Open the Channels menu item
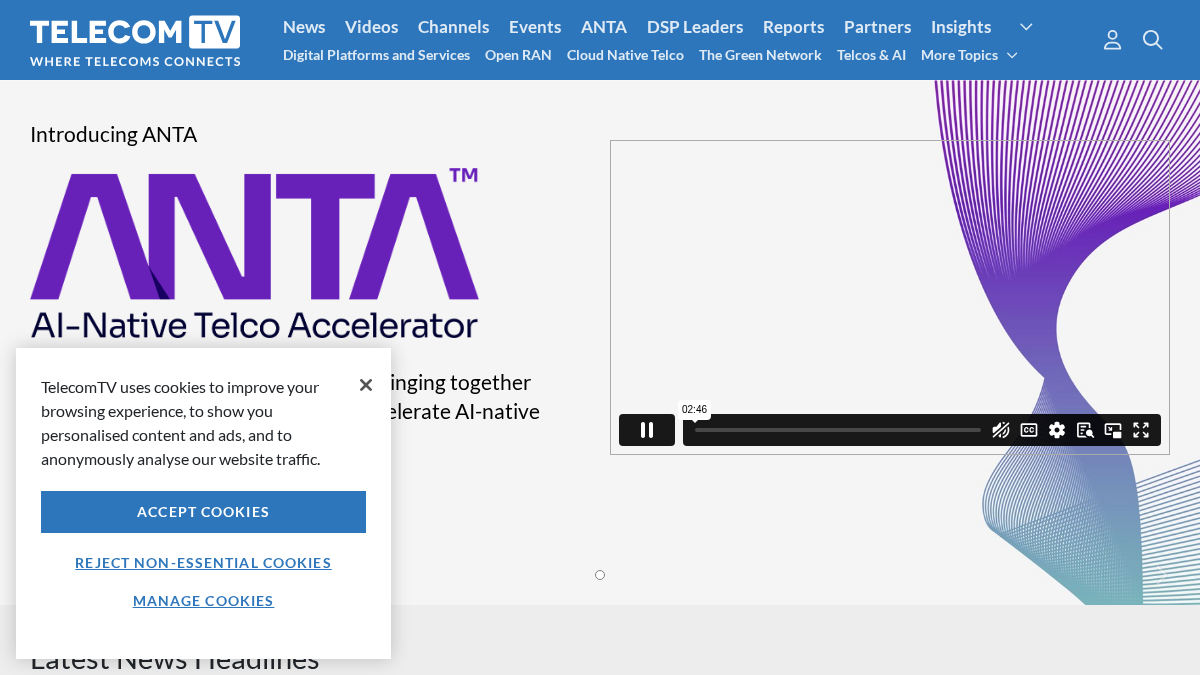This screenshot has height=675, width=1200. [x=453, y=27]
